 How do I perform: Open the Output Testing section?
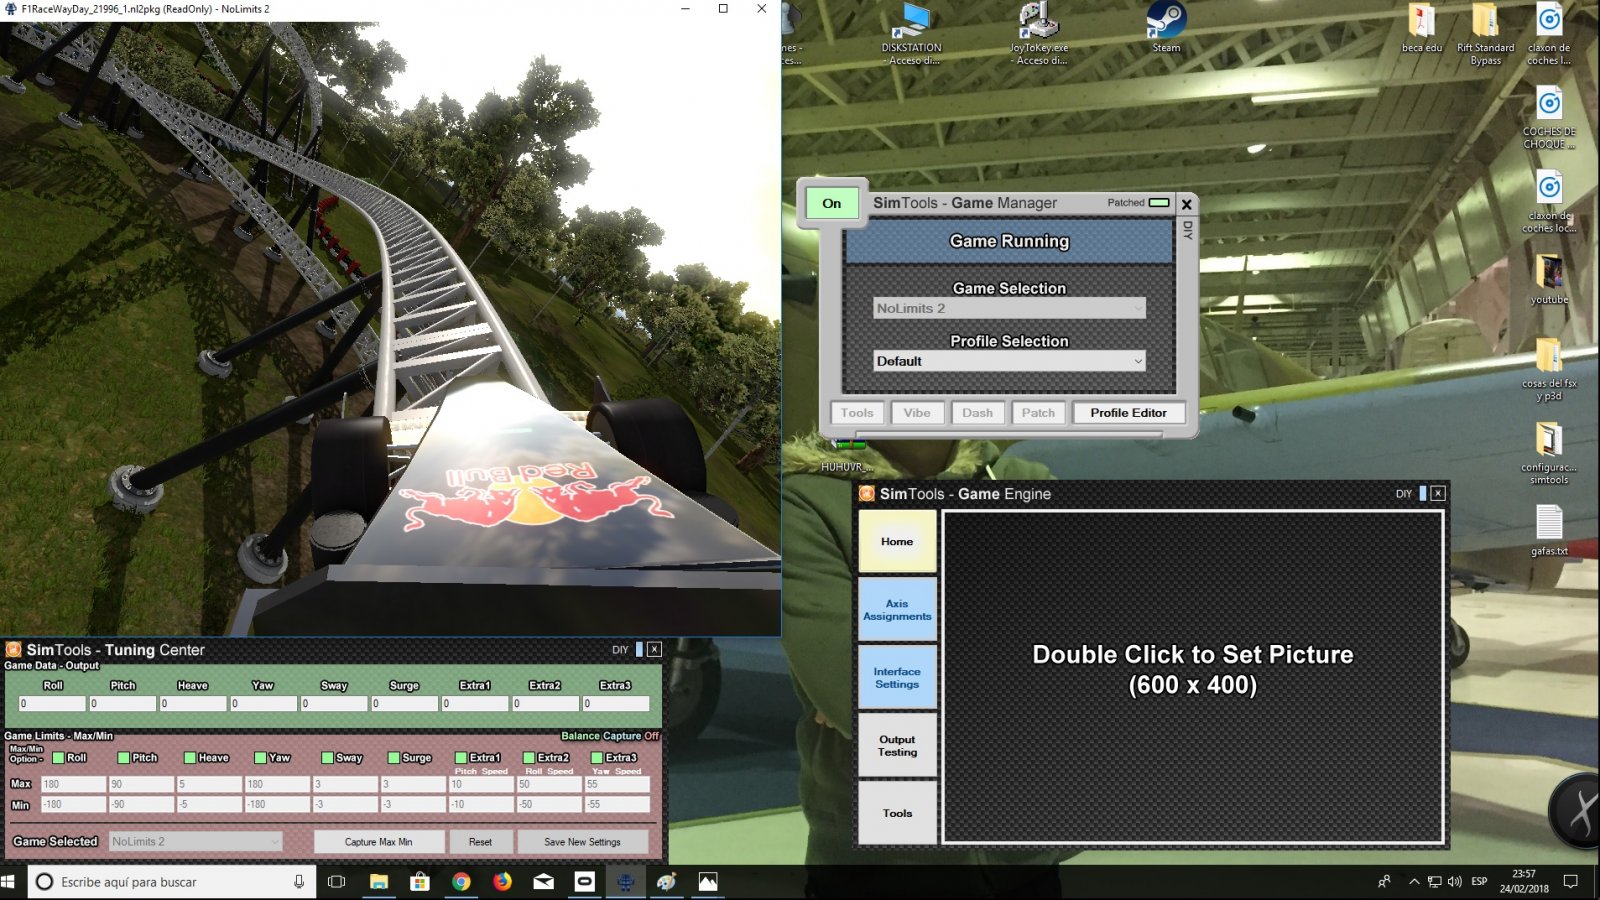coord(897,746)
